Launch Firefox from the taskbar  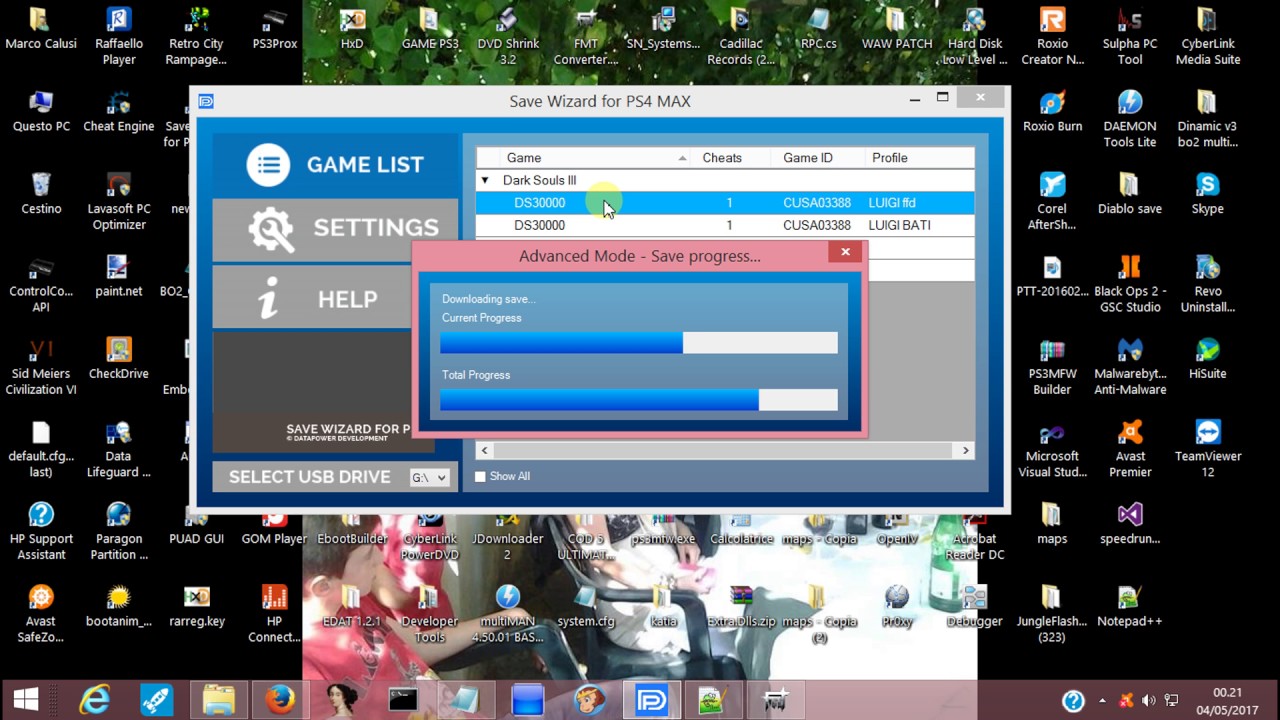pos(280,700)
